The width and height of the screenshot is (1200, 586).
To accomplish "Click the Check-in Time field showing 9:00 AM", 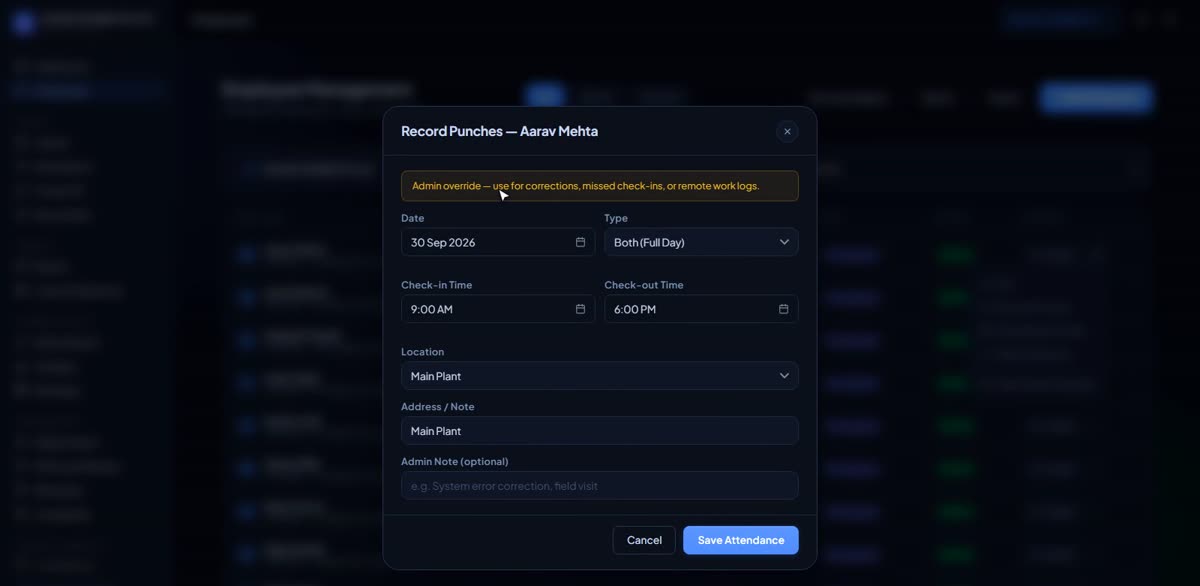I will 498,309.
